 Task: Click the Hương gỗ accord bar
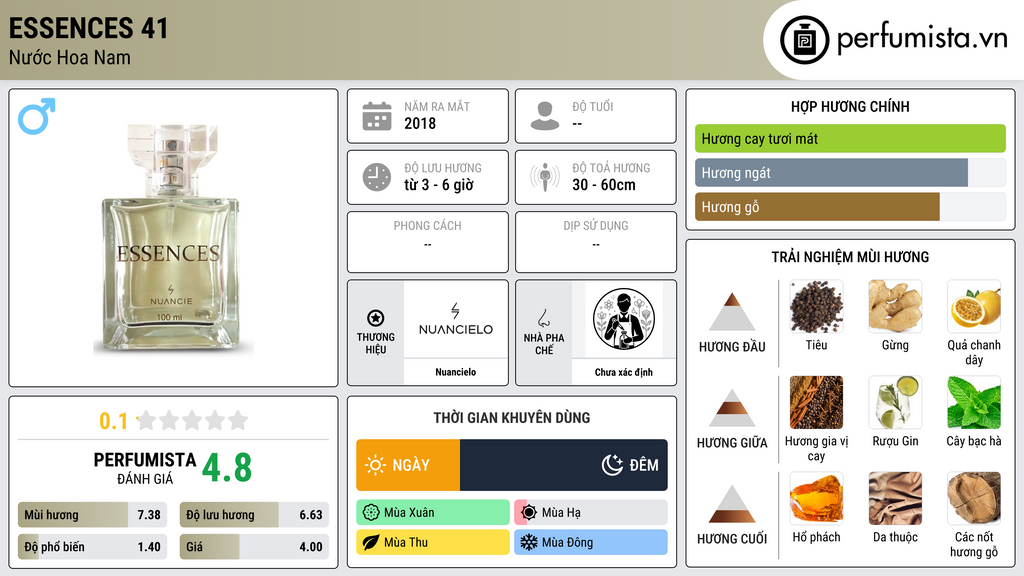click(817, 206)
